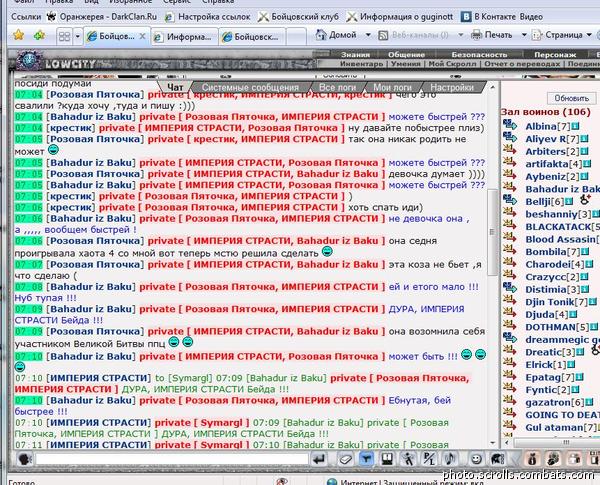Expand the Страница dropdown arrow

[589, 35]
